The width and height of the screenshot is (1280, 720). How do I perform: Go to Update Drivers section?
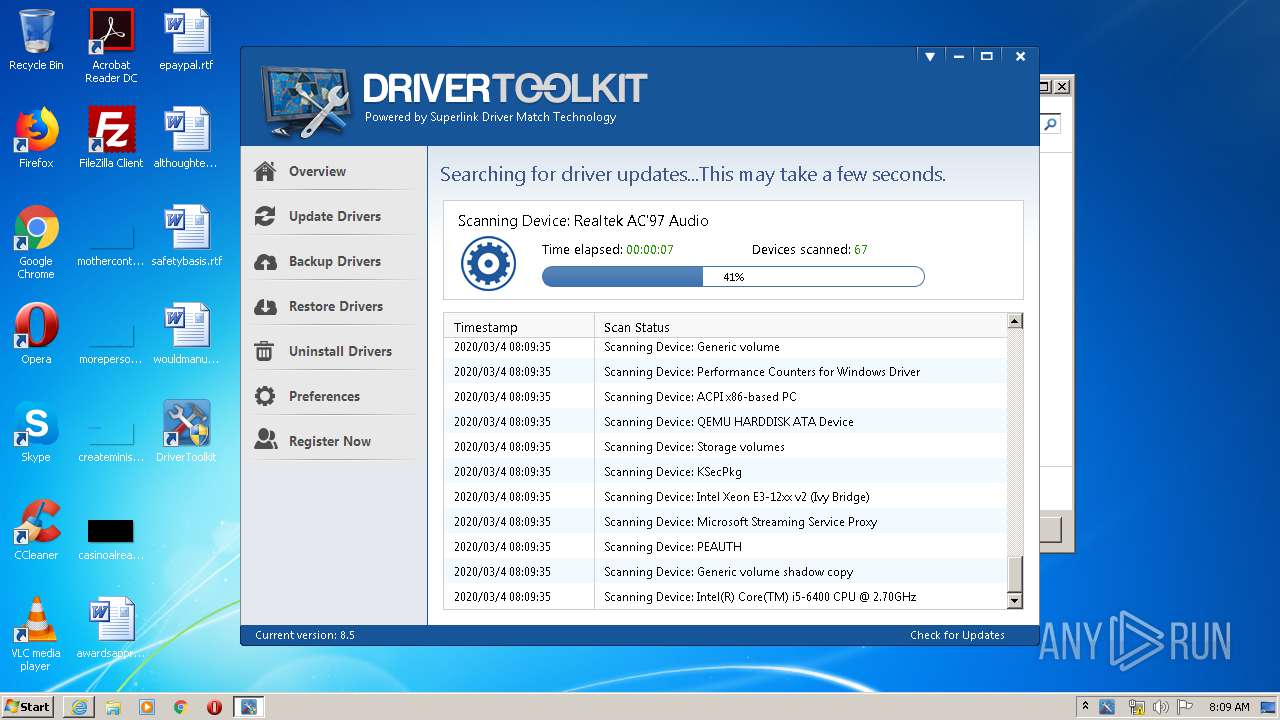pos(334,216)
